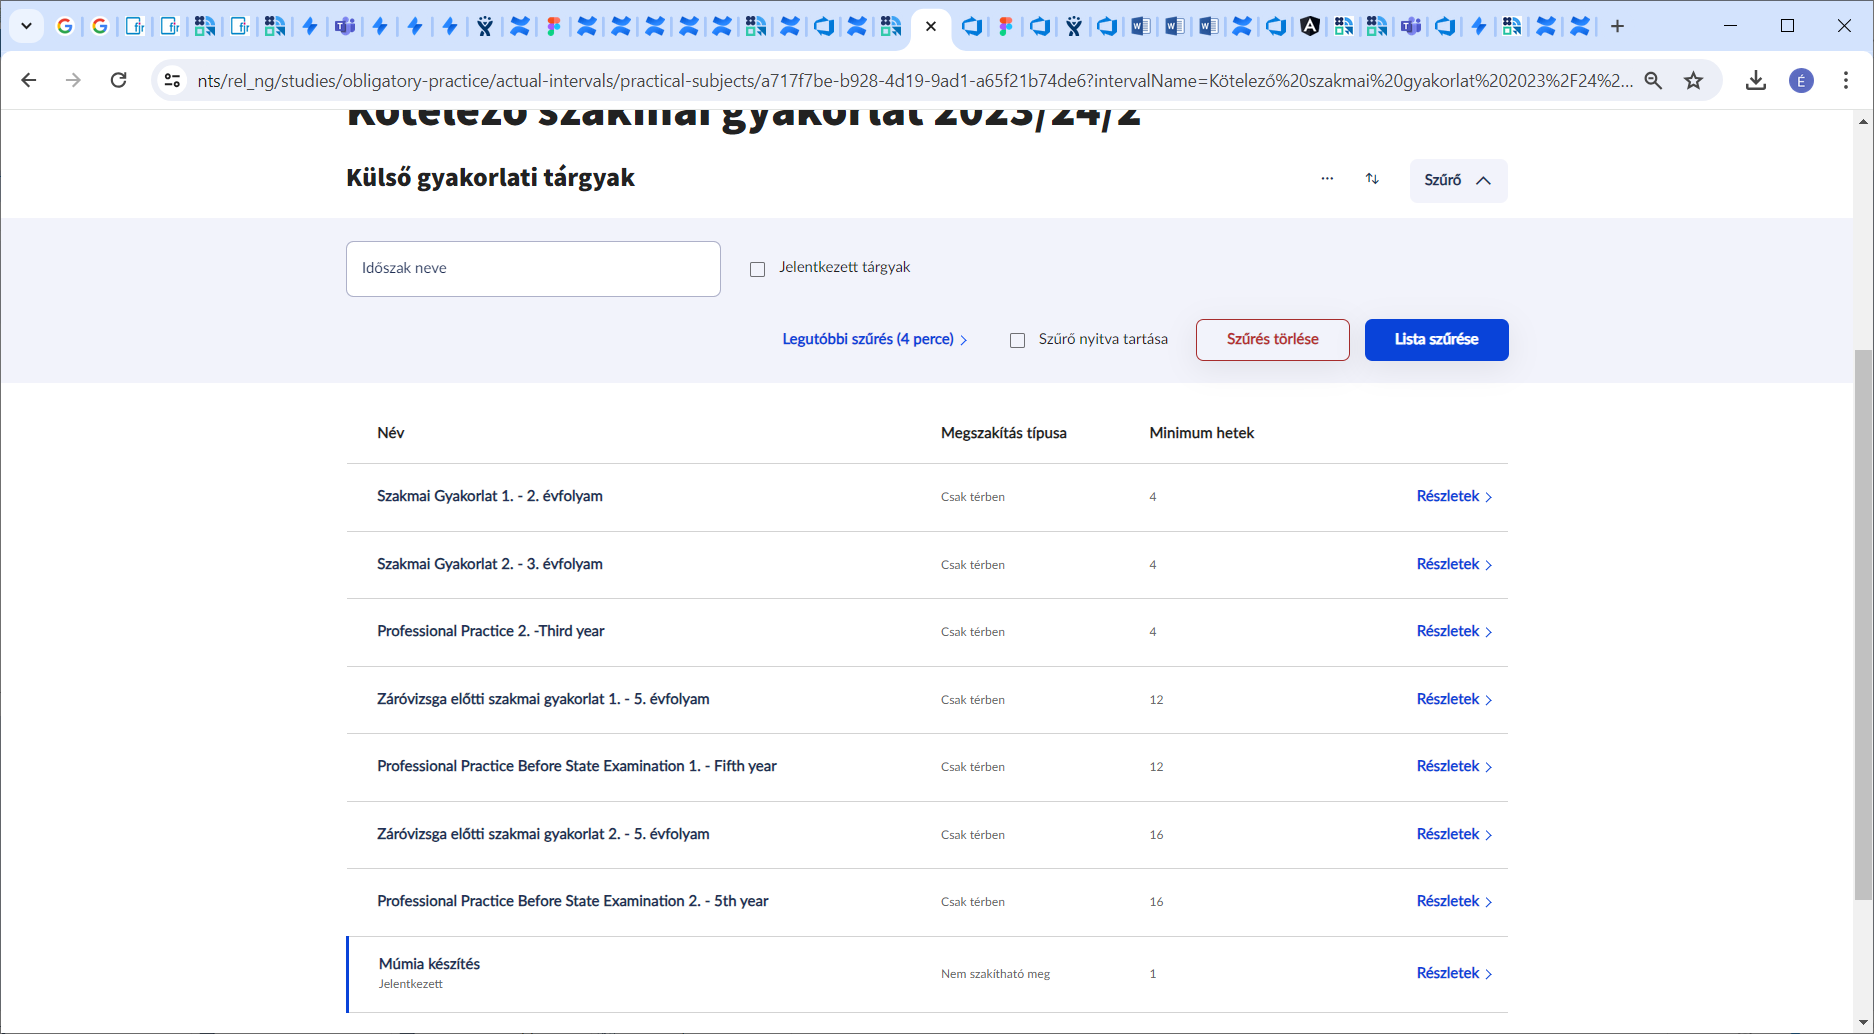Open a new browser tab

pos(1617,26)
